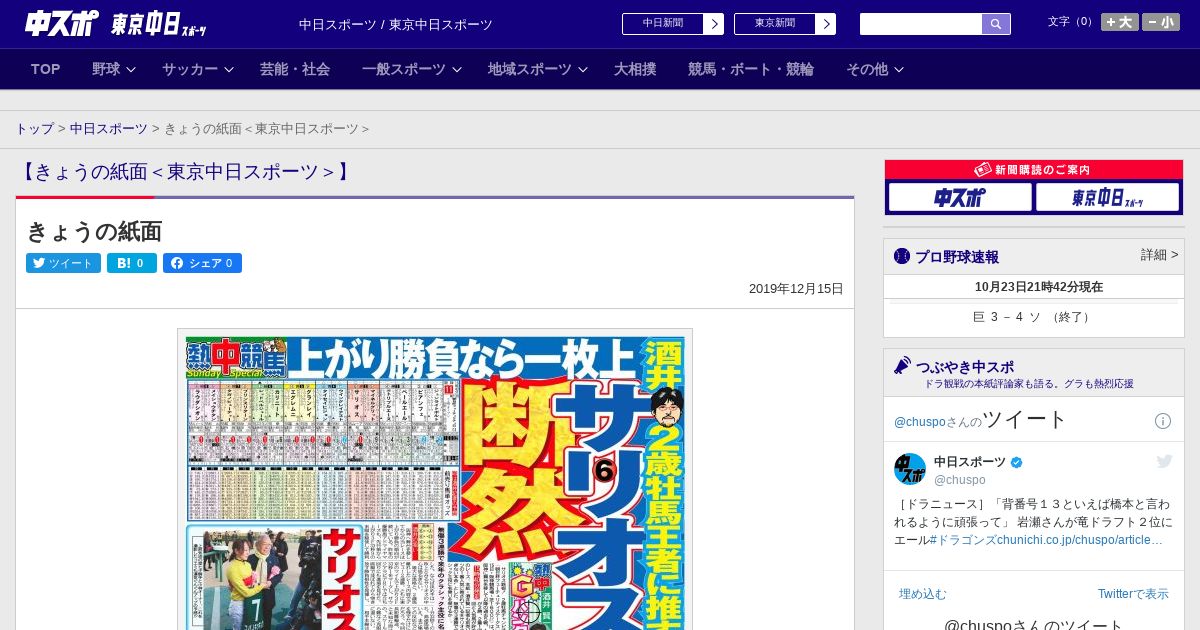
Task: Focus the header search input field
Action: [x=921, y=24]
